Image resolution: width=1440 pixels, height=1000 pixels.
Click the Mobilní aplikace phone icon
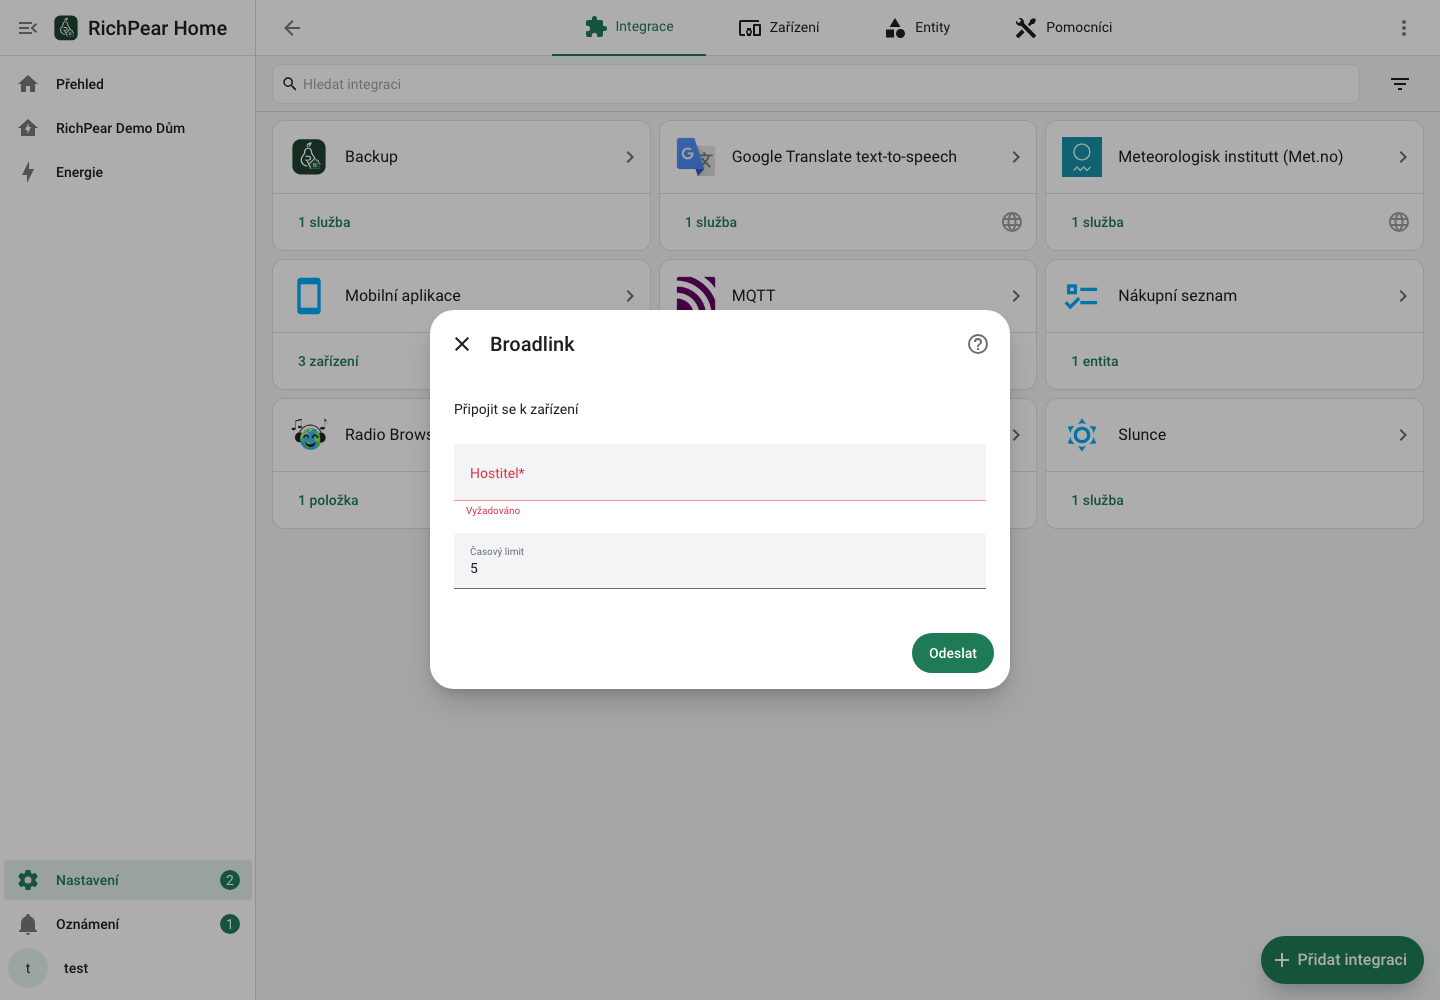click(x=309, y=296)
